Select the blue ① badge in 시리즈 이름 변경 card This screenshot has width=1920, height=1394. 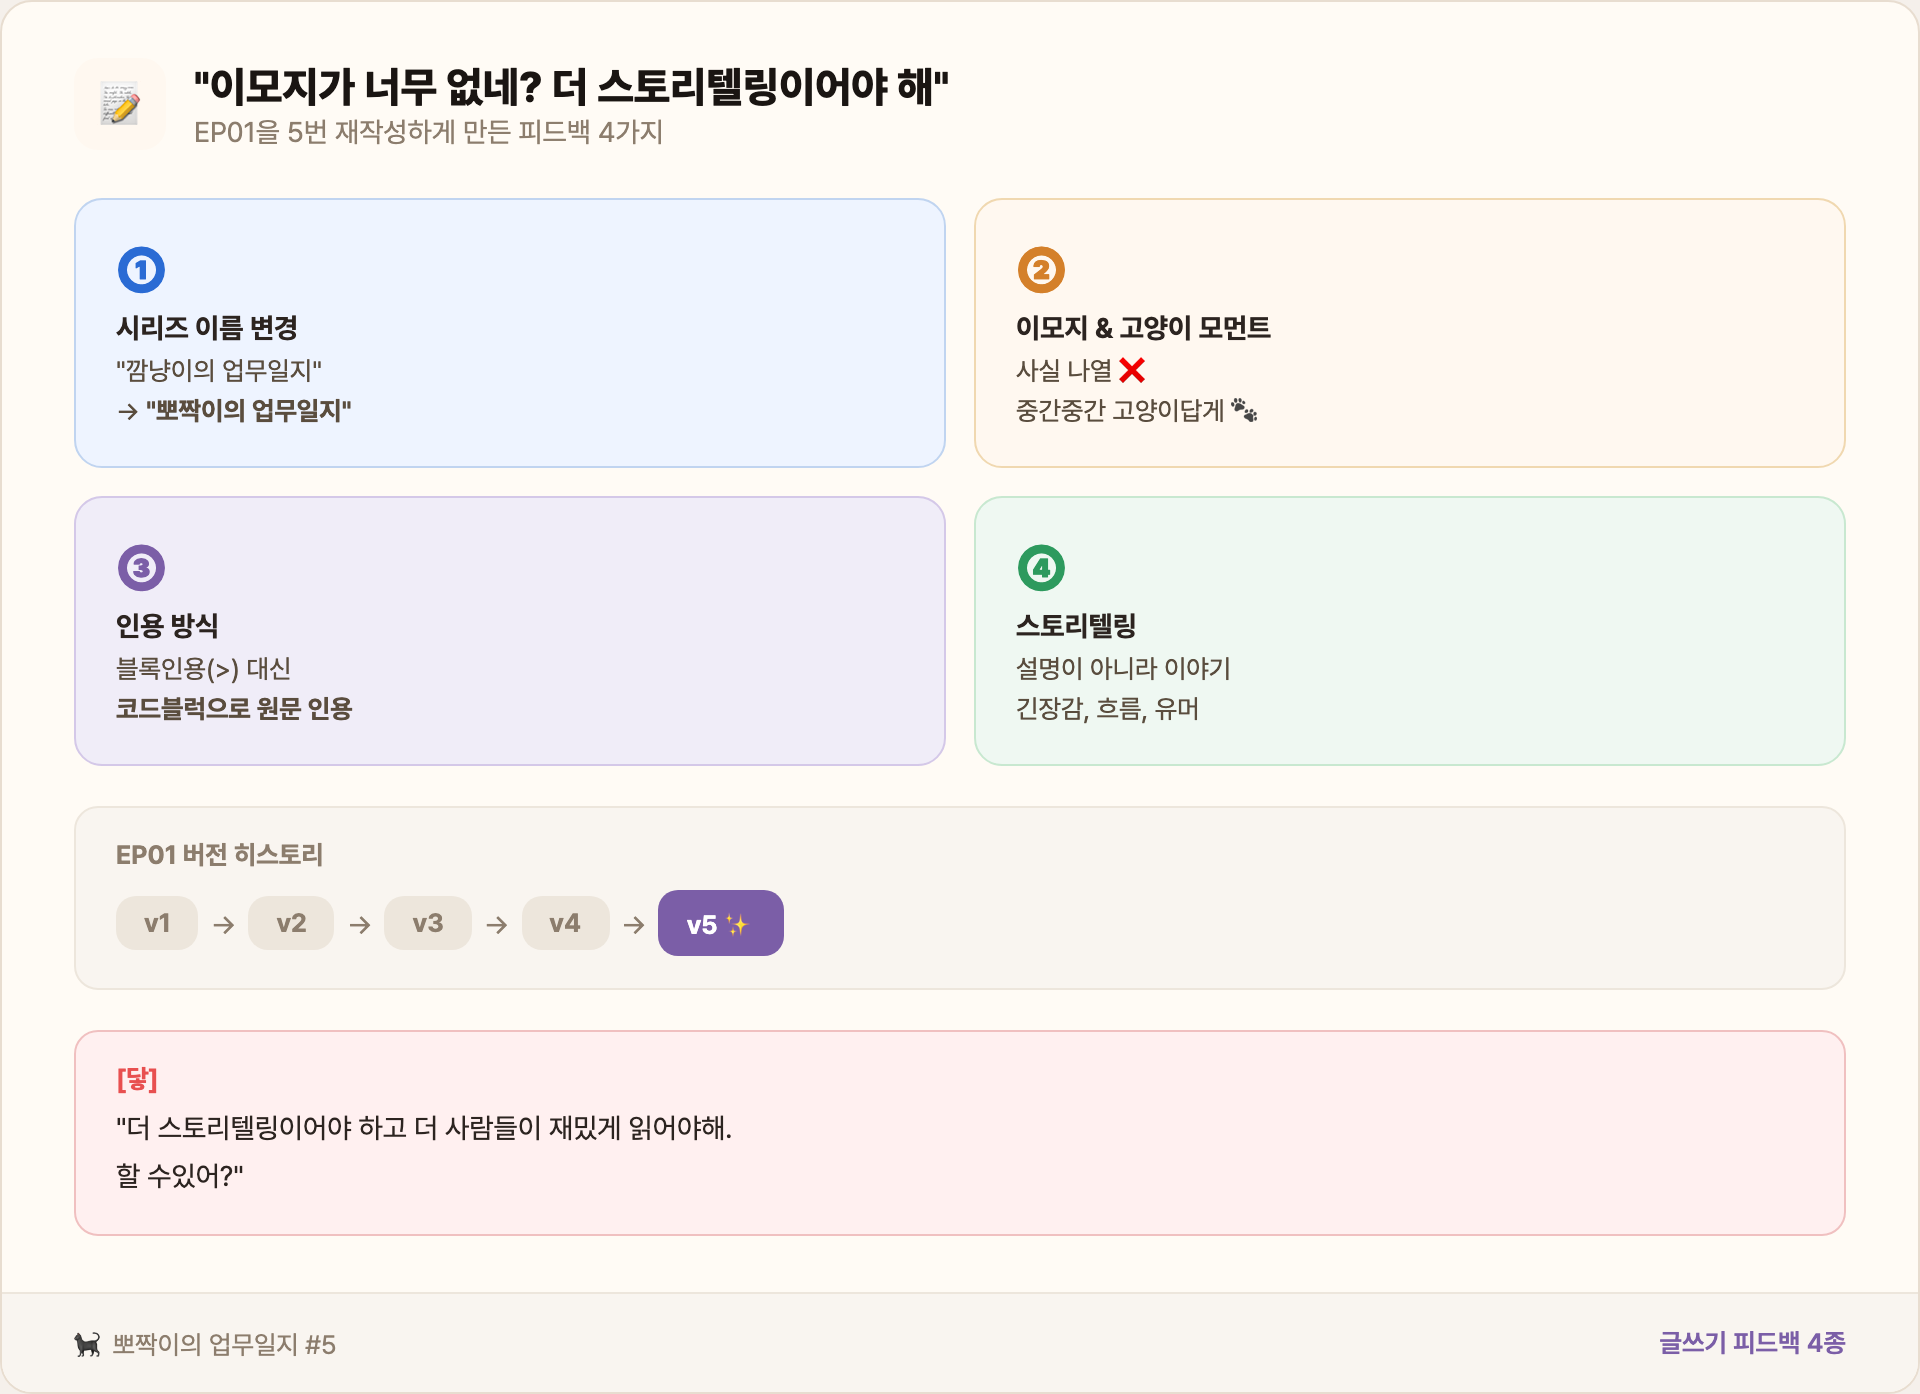pyautogui.click(x=141, y=268)
